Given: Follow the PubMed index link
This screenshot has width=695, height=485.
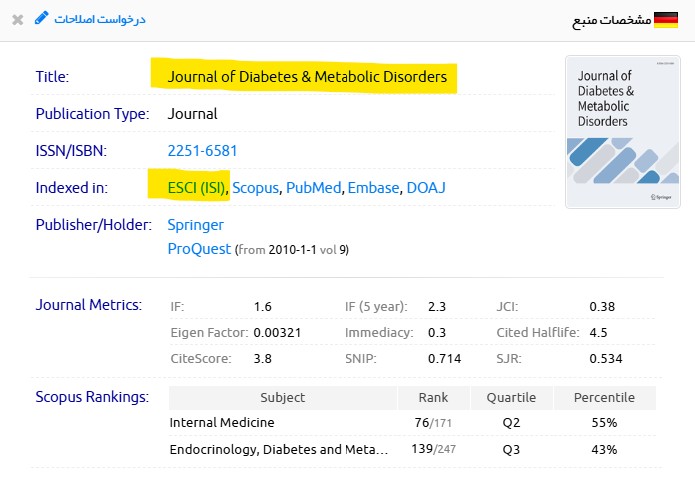Looking at the screenshot, I should [x=314, y=187].
